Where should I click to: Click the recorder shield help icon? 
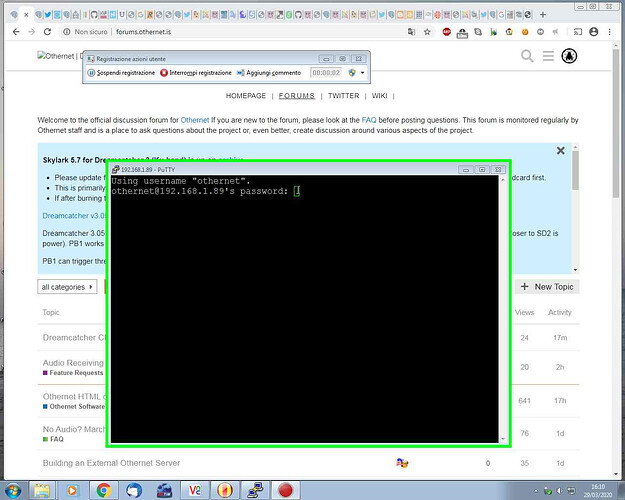tap(352, 73)
